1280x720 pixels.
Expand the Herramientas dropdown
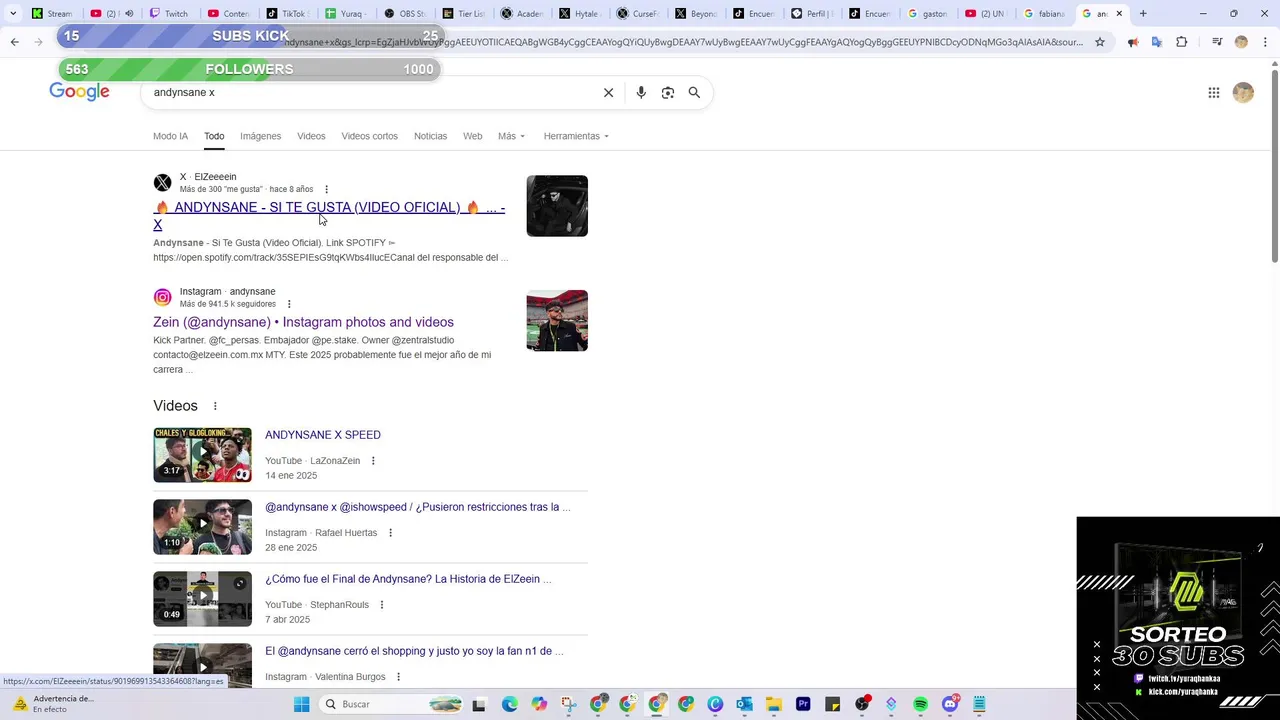click(x=576, y=136)
